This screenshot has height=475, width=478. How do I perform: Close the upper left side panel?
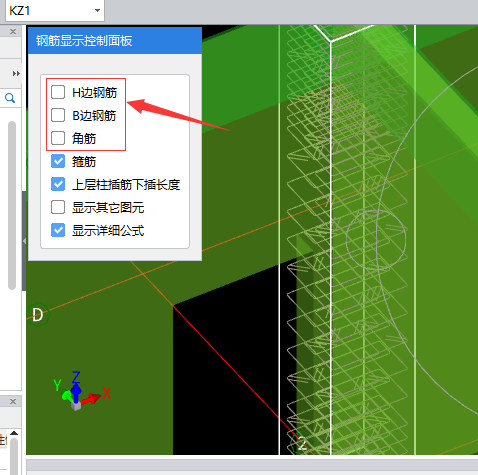13,32
